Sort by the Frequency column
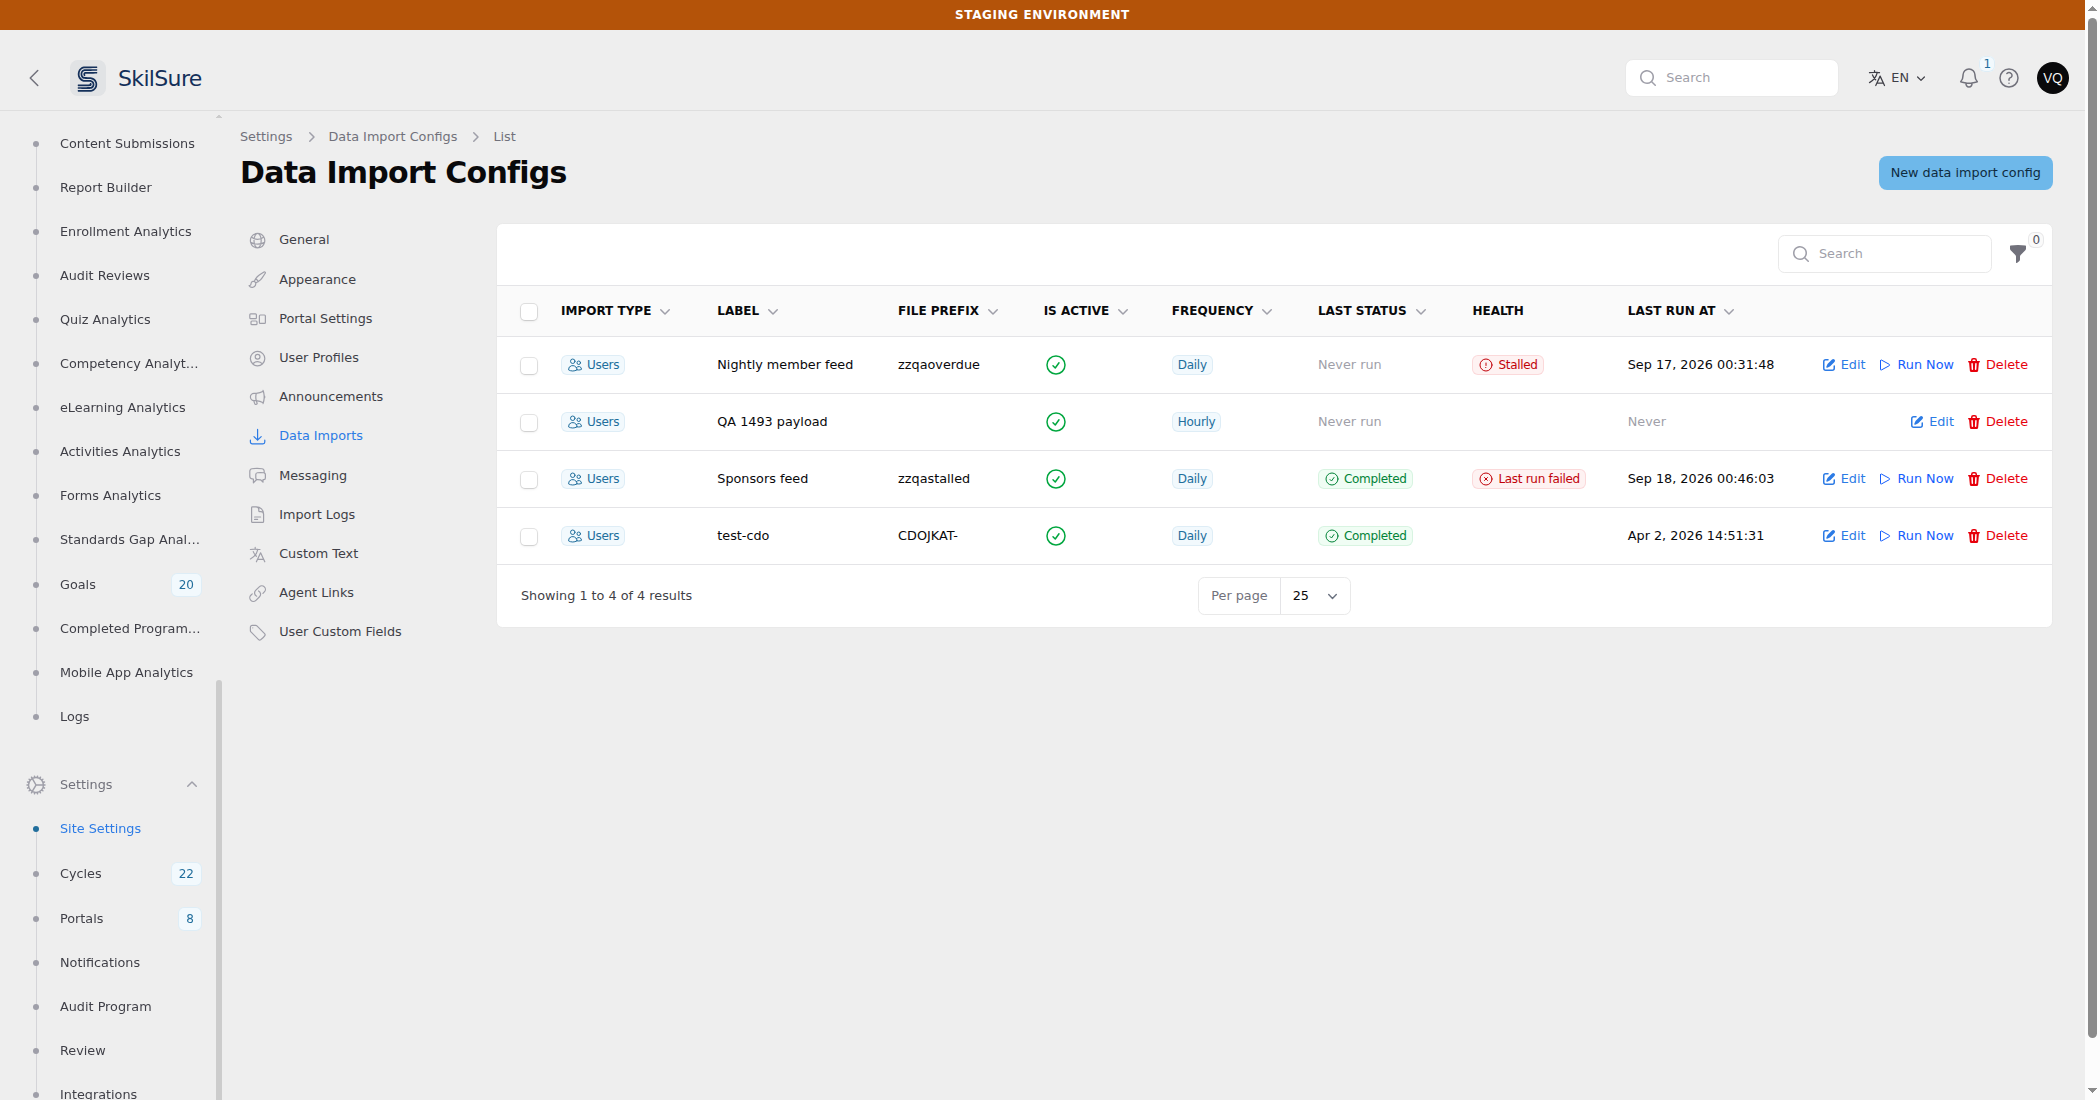This screenshot has height=1100, width=2100. pyautogui.click(x=1221, y=311)
